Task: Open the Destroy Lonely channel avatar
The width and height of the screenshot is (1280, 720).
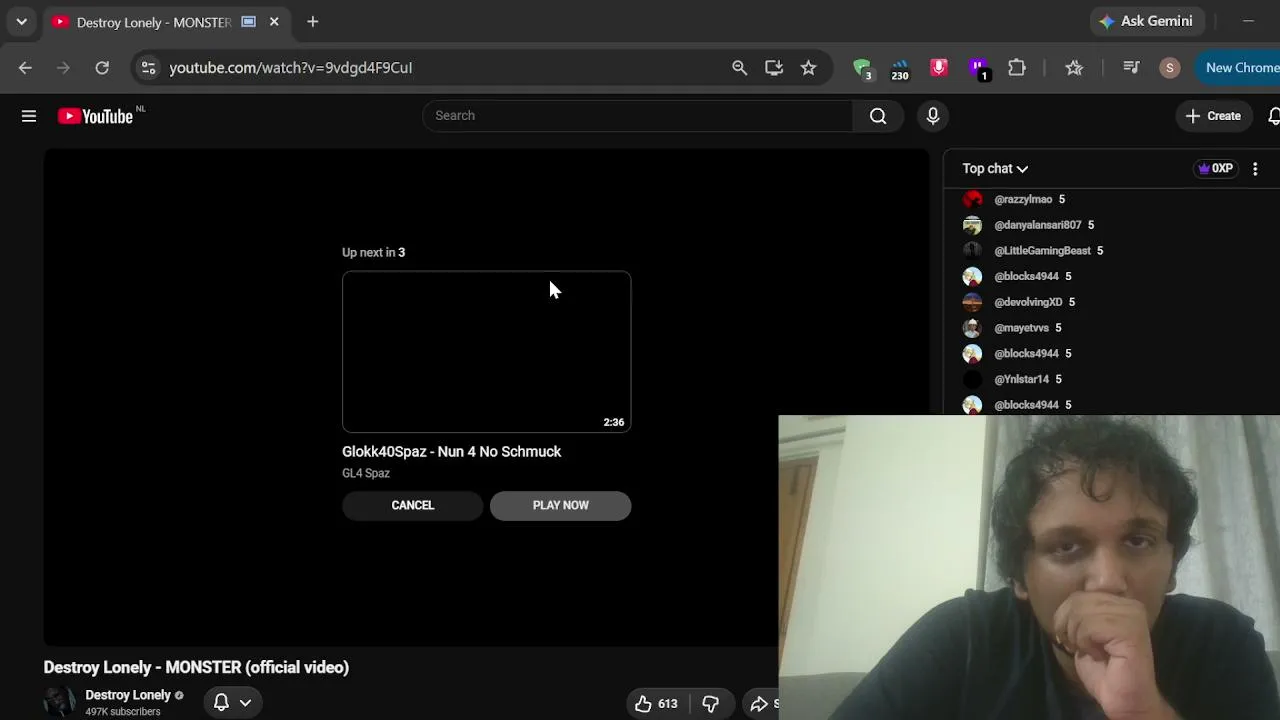Action: [x=60, y=702]
